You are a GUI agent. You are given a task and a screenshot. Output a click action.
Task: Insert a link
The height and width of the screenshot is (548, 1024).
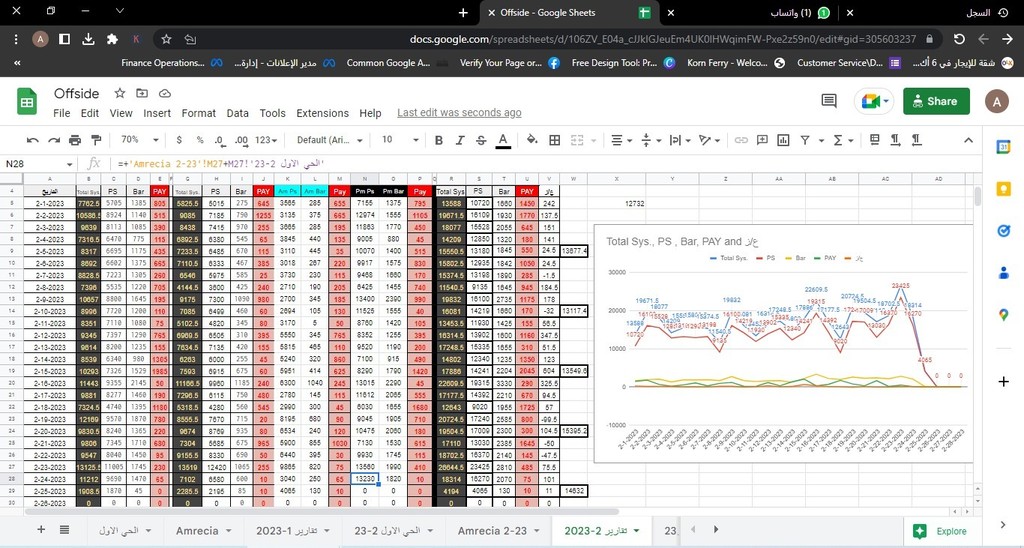coord(741,140)
